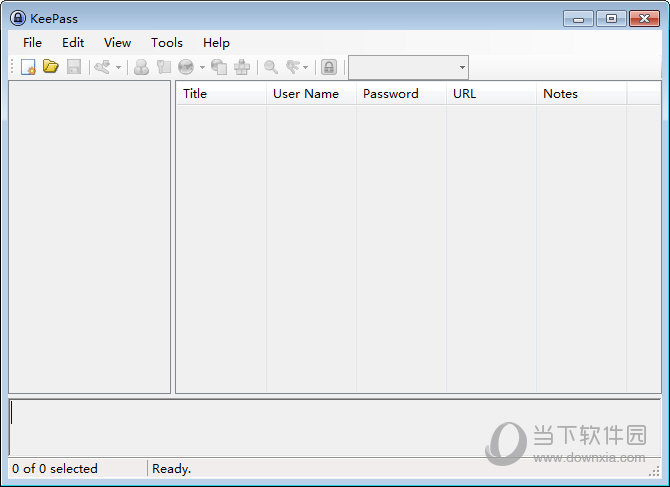
Task: Click the toolbar drag grip handle
Action: pos(12,67)
